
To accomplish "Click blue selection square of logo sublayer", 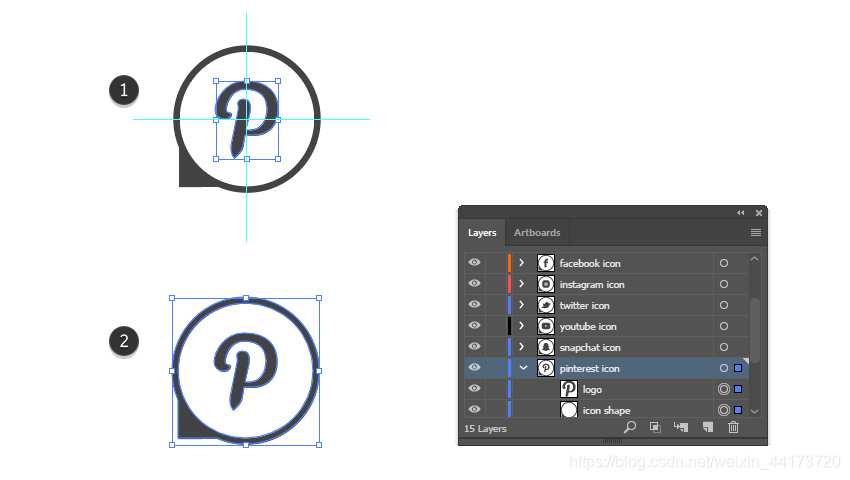I will (x=738, y=389).
